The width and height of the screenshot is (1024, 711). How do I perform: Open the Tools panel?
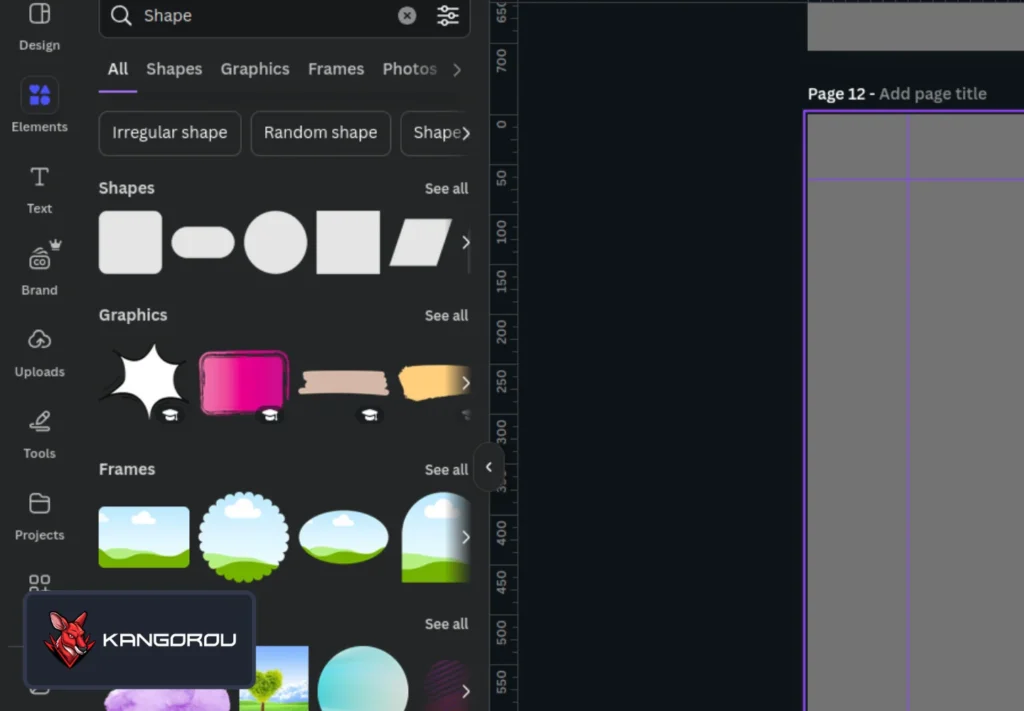39,434
